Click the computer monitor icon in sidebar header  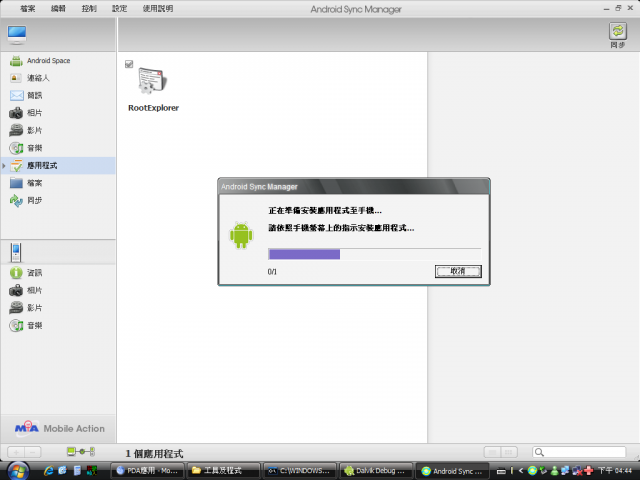17,35
